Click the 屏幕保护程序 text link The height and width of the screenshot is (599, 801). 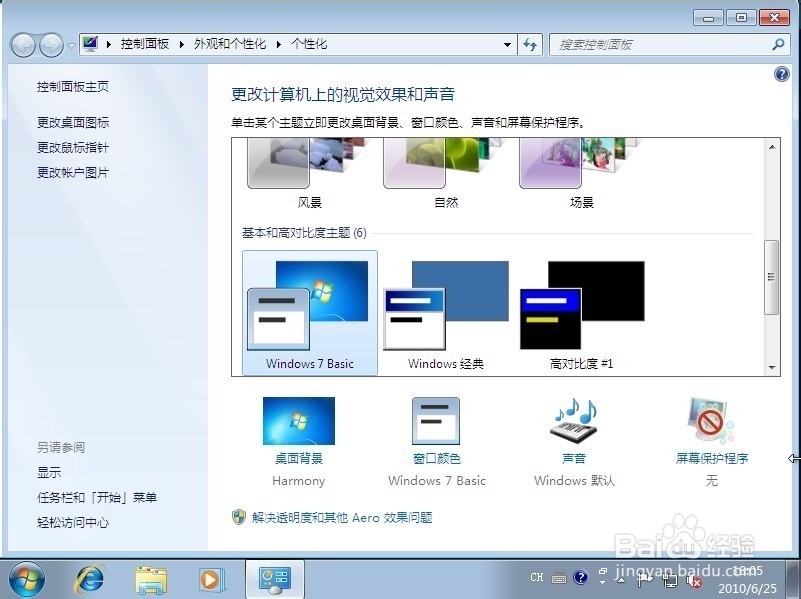[712, 459]
